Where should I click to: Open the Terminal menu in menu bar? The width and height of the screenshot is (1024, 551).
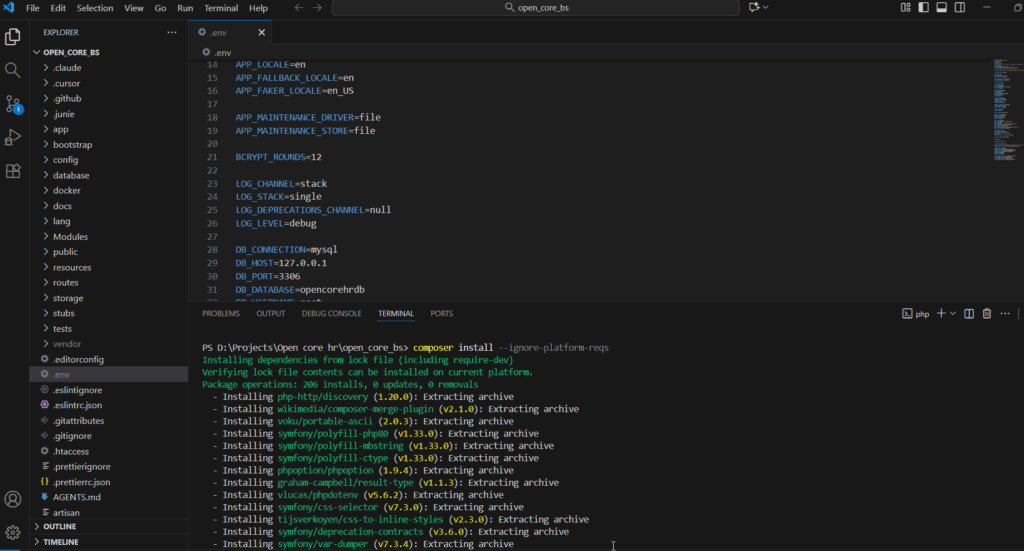coord(221,8)
